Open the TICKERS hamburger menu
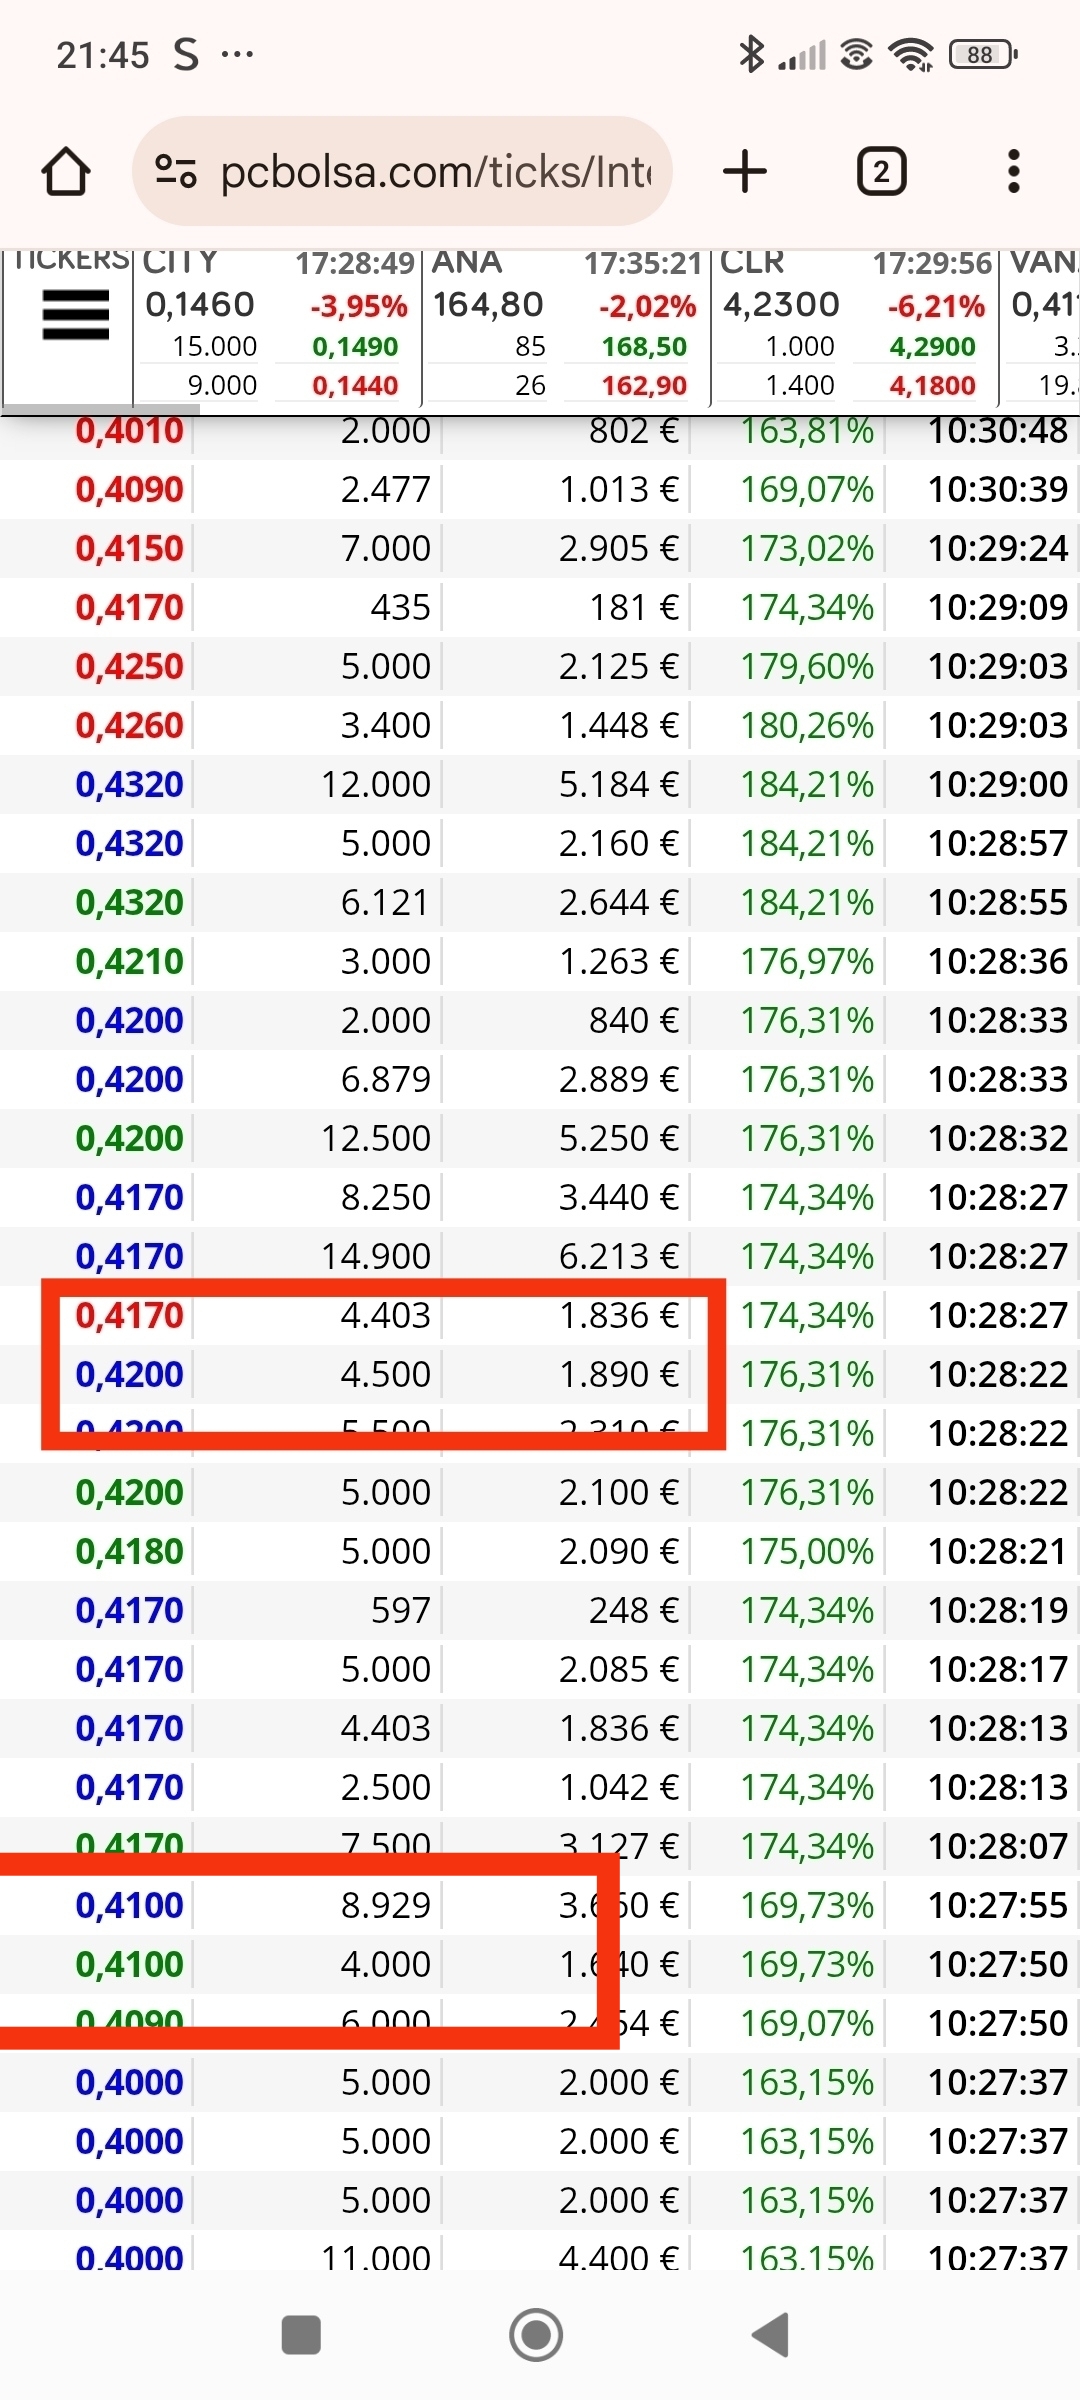The width and height of the screenshot is (1080, 2400). coord(75,315)
